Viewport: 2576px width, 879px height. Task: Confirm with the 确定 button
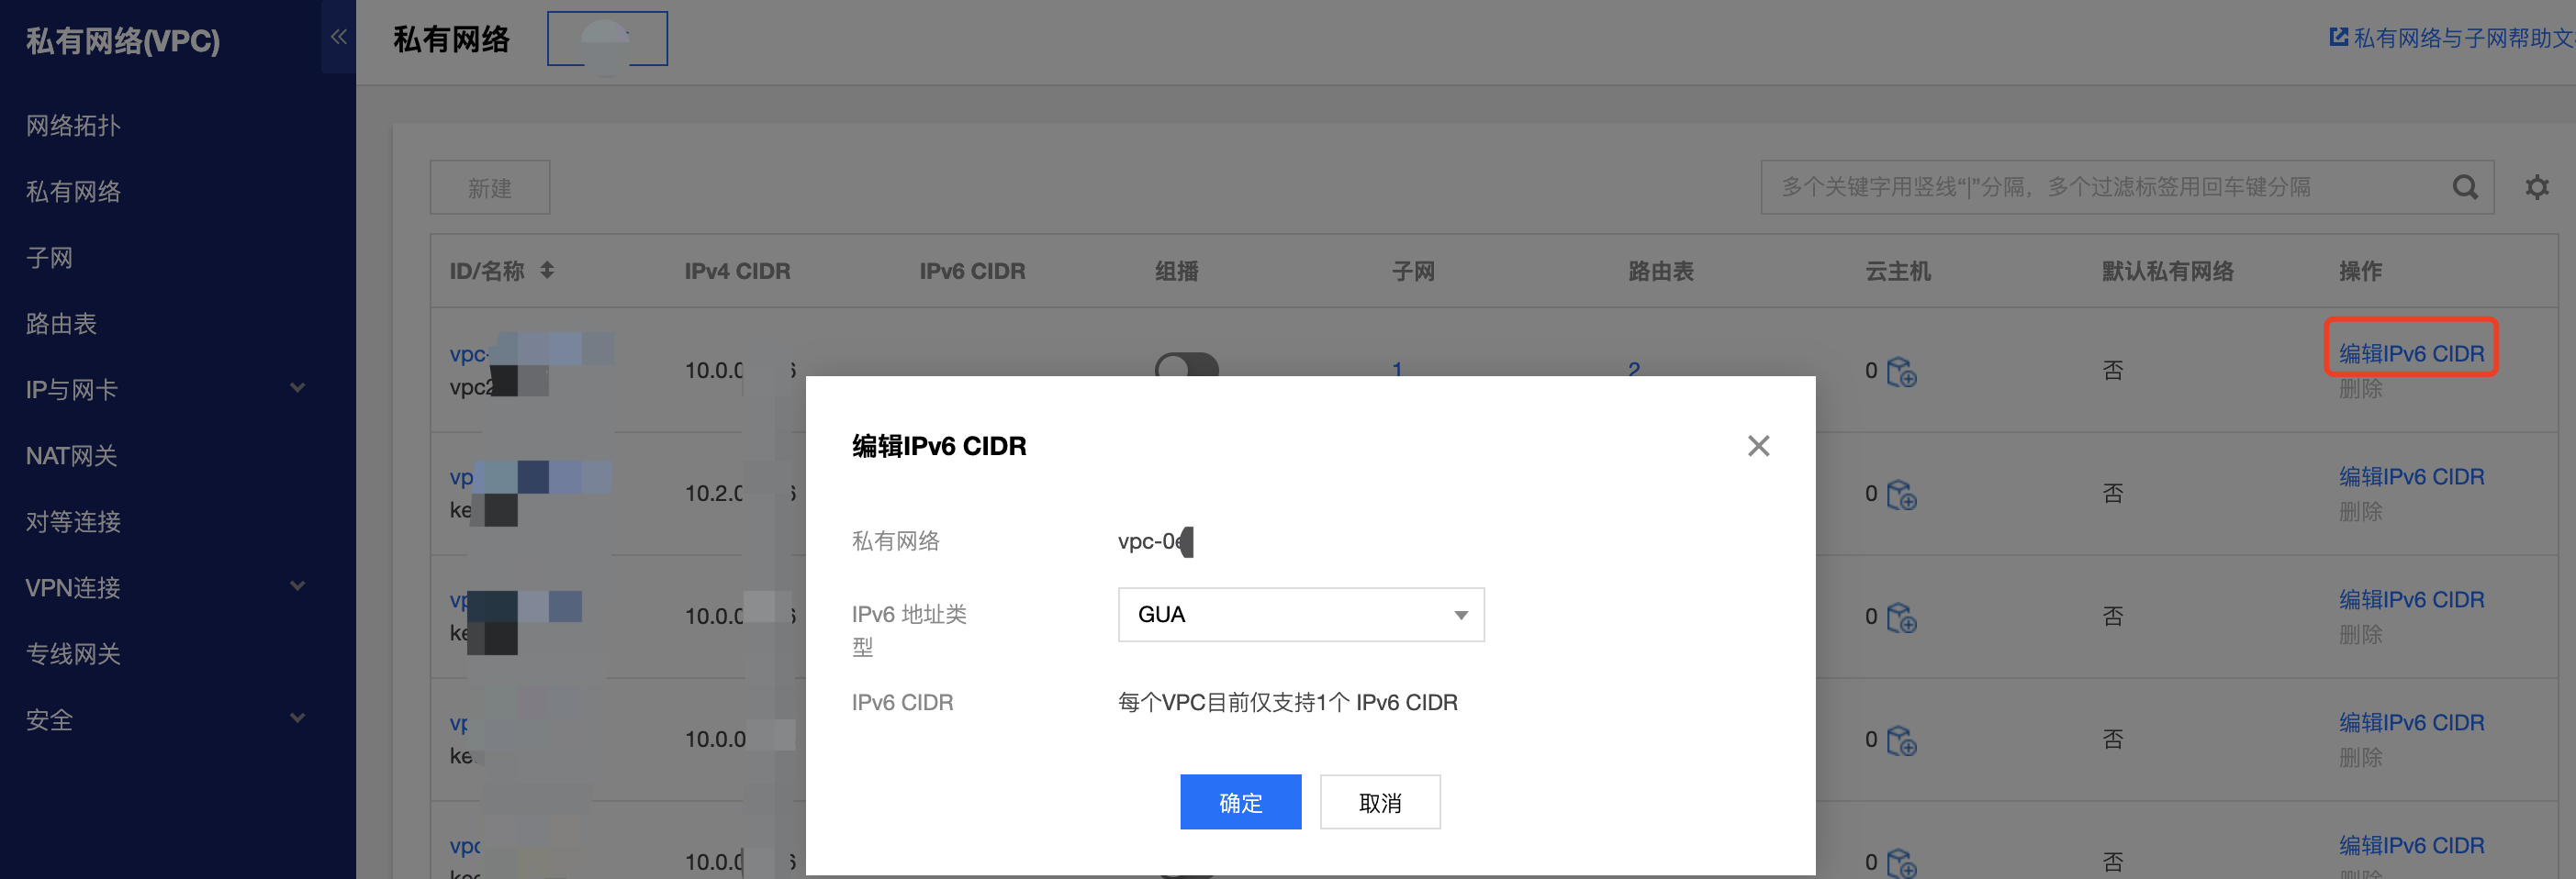click(1240, 802)
